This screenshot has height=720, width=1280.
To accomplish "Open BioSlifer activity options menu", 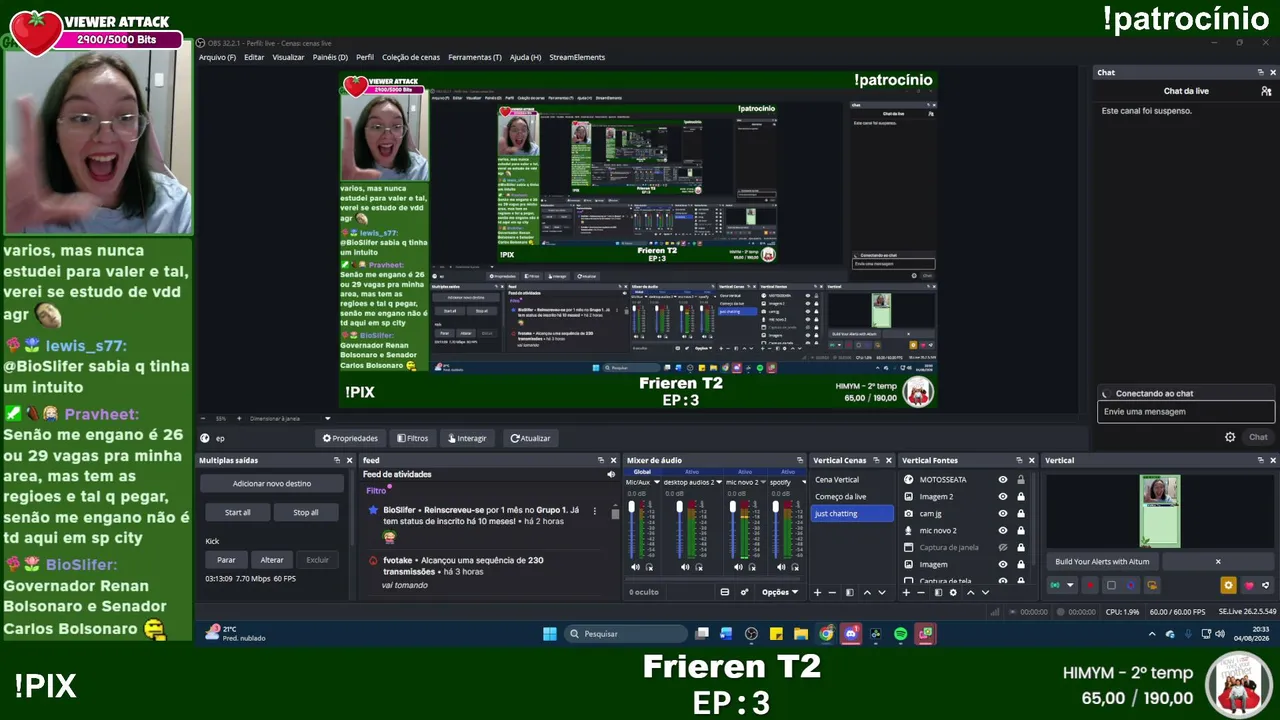I will click(x=595, y=511).
